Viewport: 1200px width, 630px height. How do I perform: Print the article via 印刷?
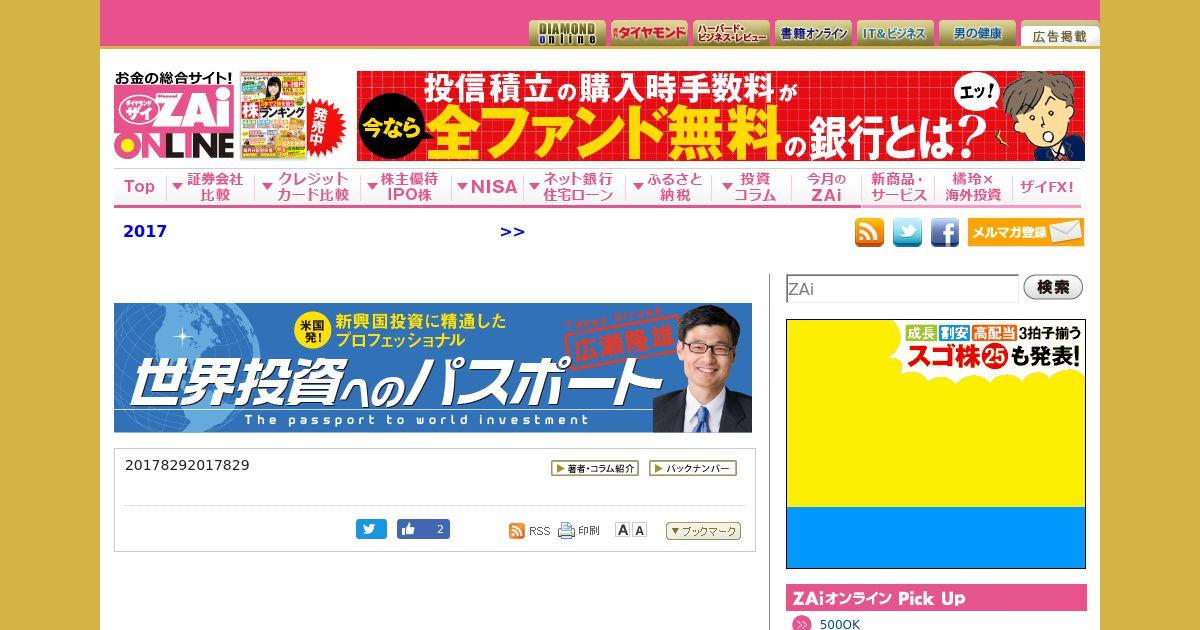click(579, 531)
